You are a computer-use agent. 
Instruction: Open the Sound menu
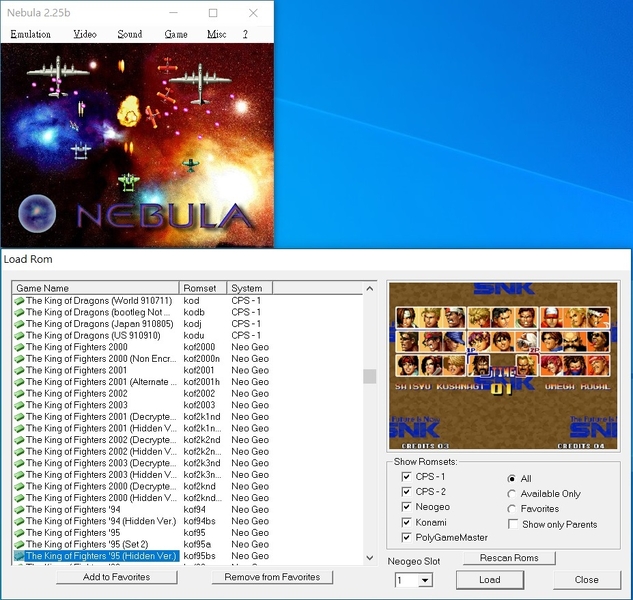pyautogui.click(x=130, y=34)
